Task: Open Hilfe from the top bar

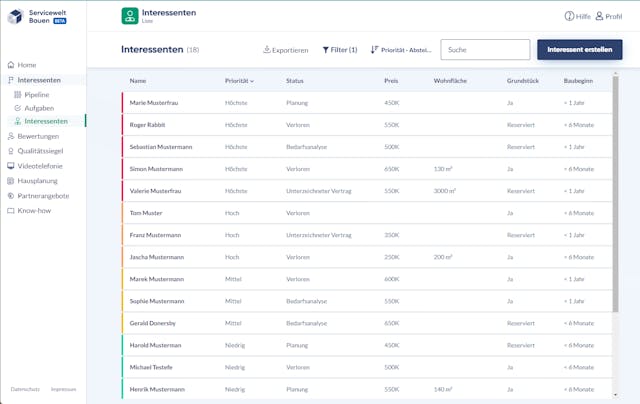Action: click(x=578, y=16)
